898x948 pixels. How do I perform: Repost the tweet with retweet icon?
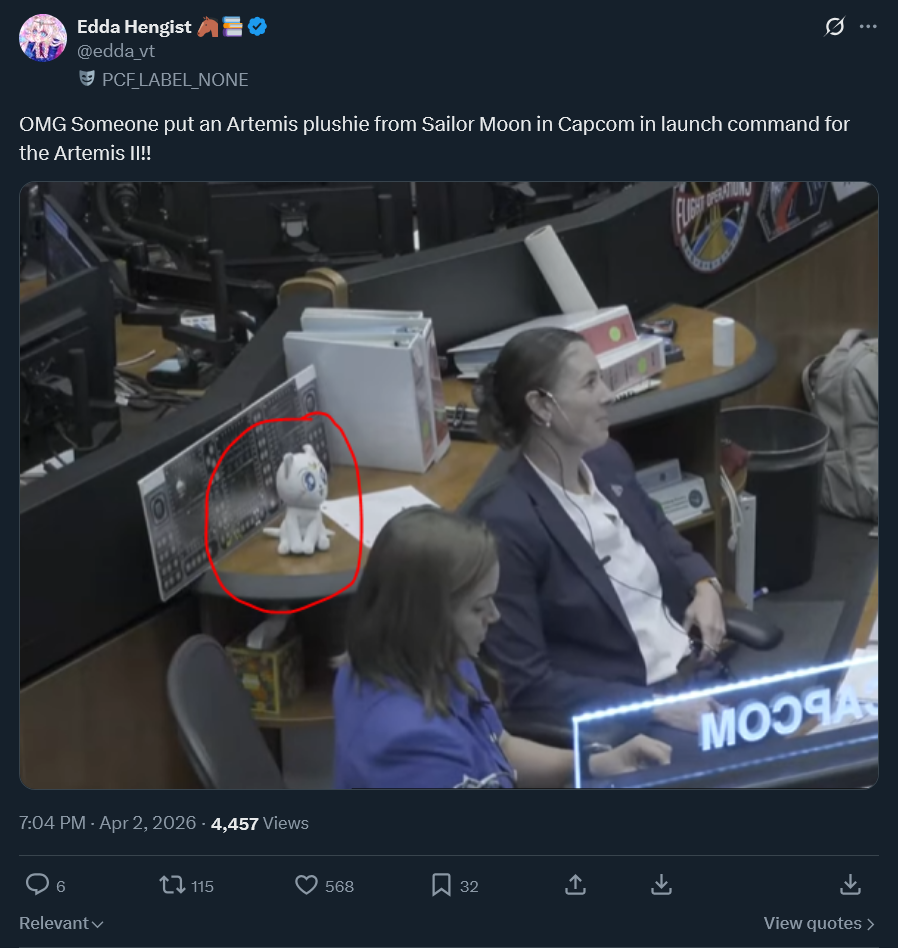coord(172,885)
